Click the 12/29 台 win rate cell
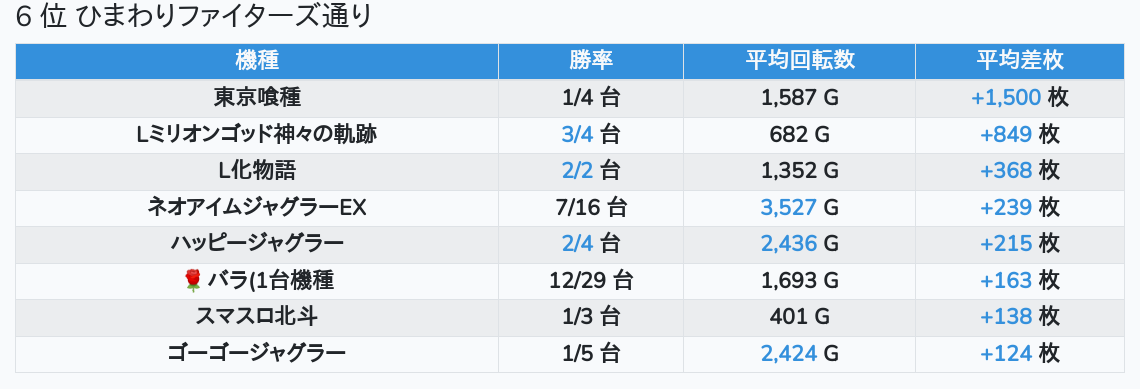 [590, 281]
